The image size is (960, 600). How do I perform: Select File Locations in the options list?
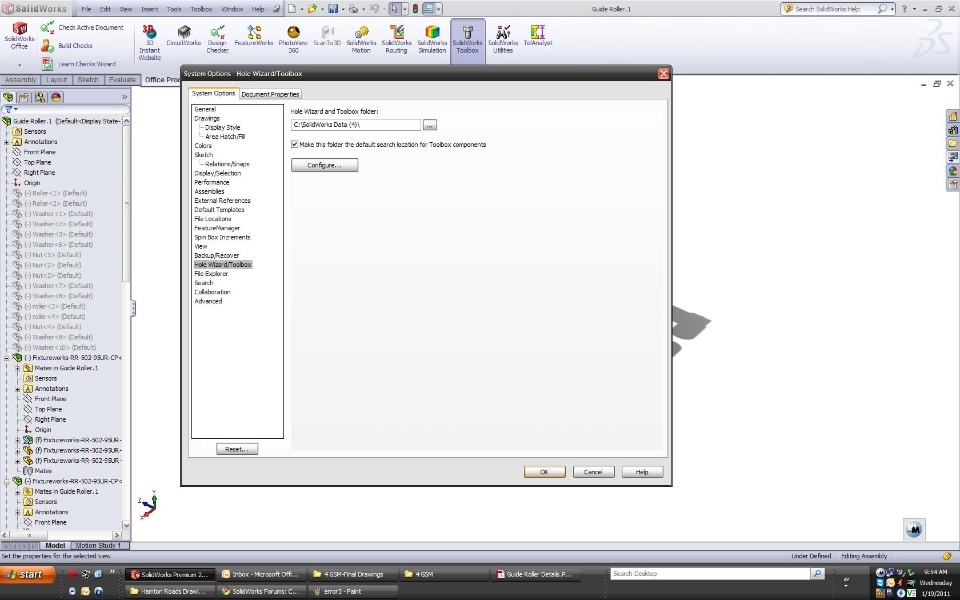click(x=212, y=219)
